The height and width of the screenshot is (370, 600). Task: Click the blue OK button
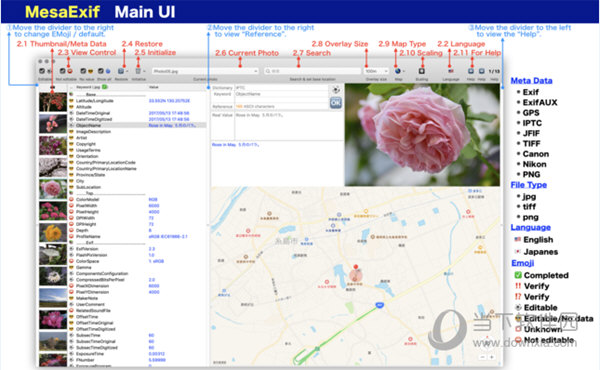pyautogui.click(x=336, y=103)
